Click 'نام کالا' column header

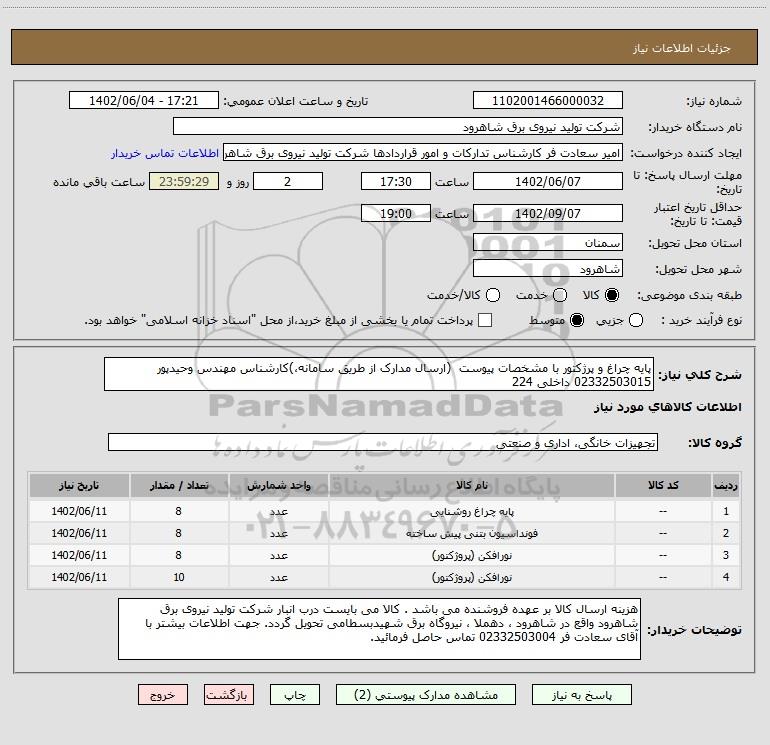(471, 485)
